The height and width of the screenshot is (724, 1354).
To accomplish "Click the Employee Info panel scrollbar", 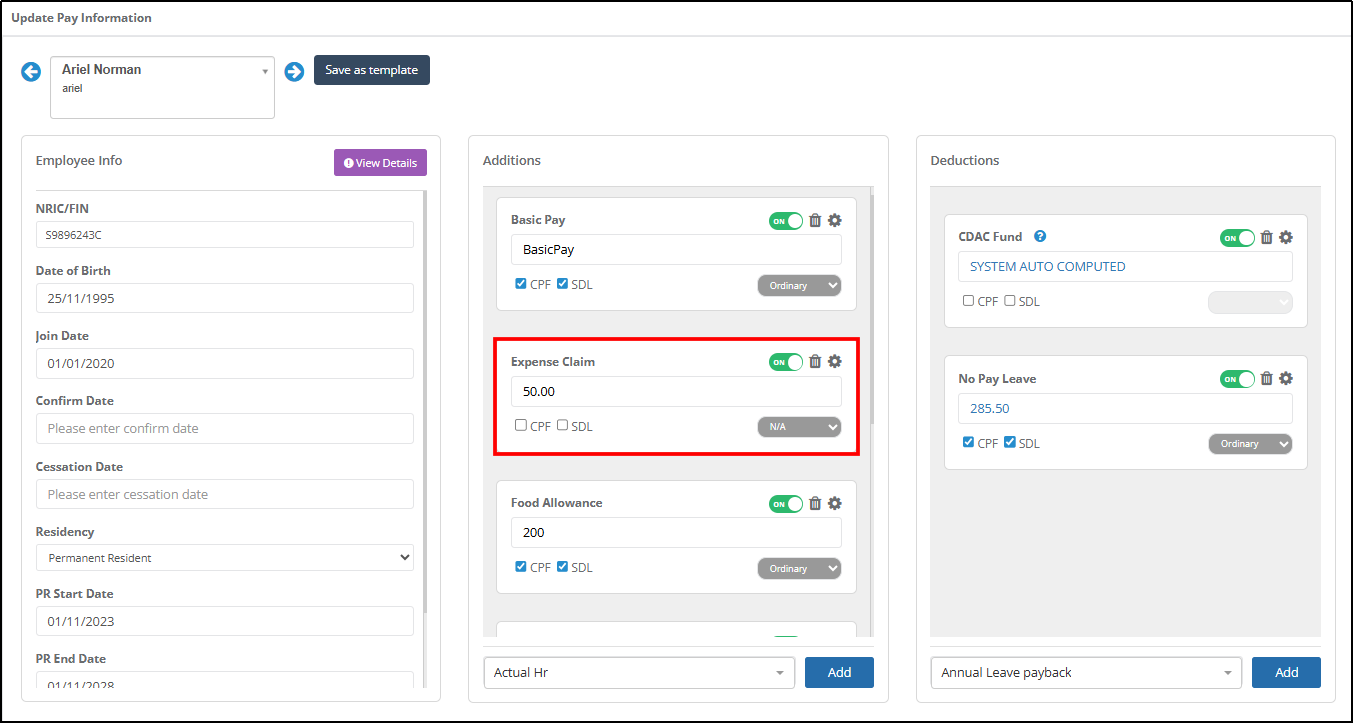I will point(424,402).
